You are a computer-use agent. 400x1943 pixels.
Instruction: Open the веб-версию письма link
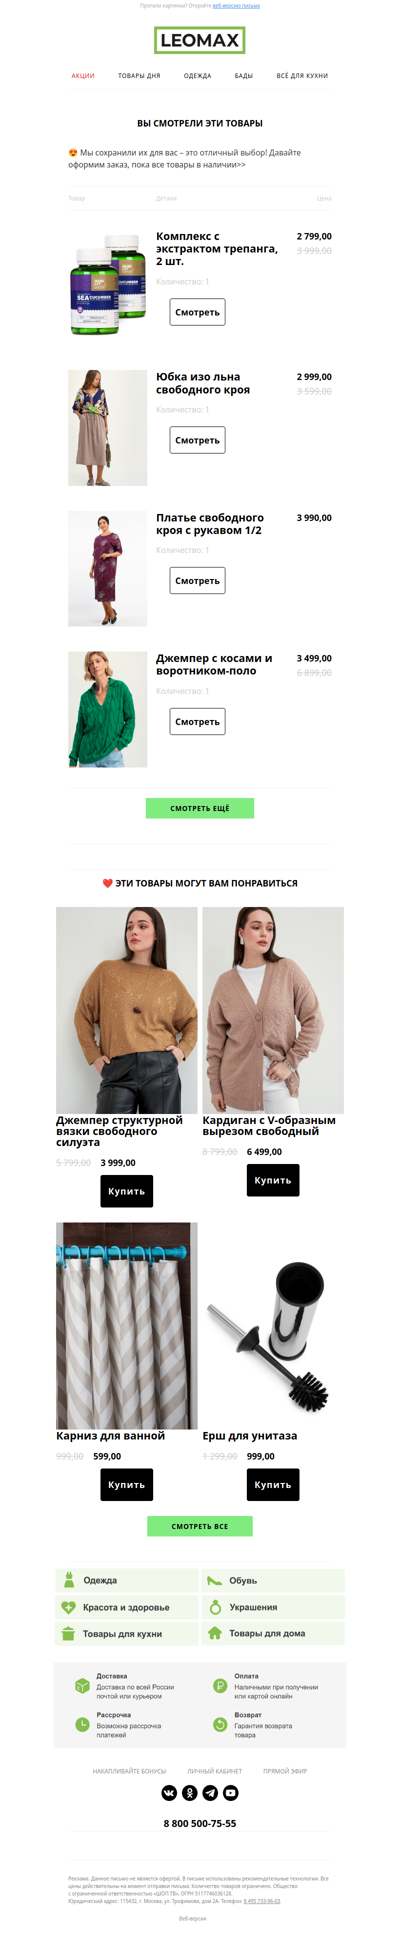pos(236,5)
